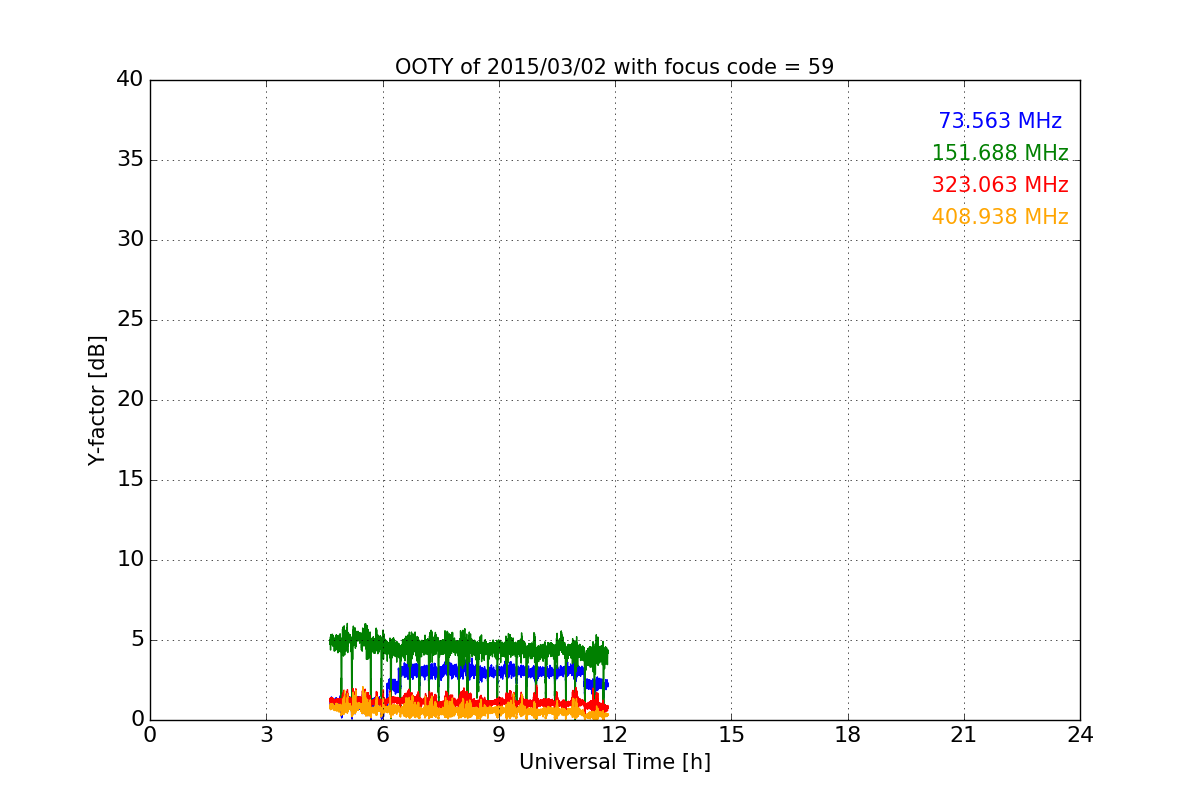Select the red 323.063 MHz legend label

[x=1000, y=185]
